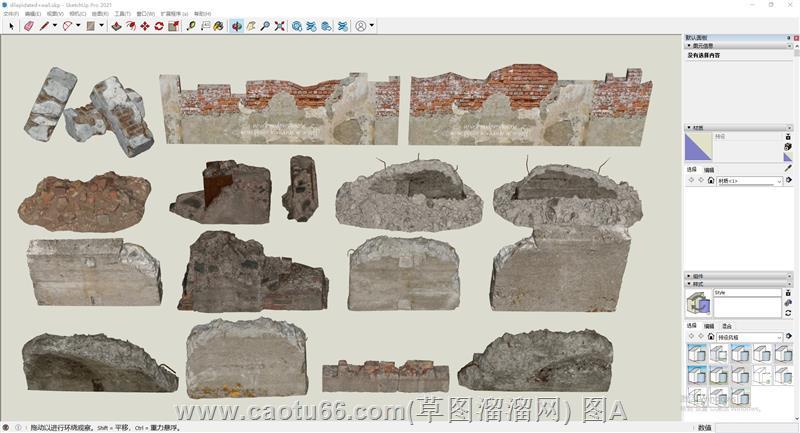Open the Edit menu
This screenshot has width=800, height=433.
pyautogui.click(x=33, y=14)
